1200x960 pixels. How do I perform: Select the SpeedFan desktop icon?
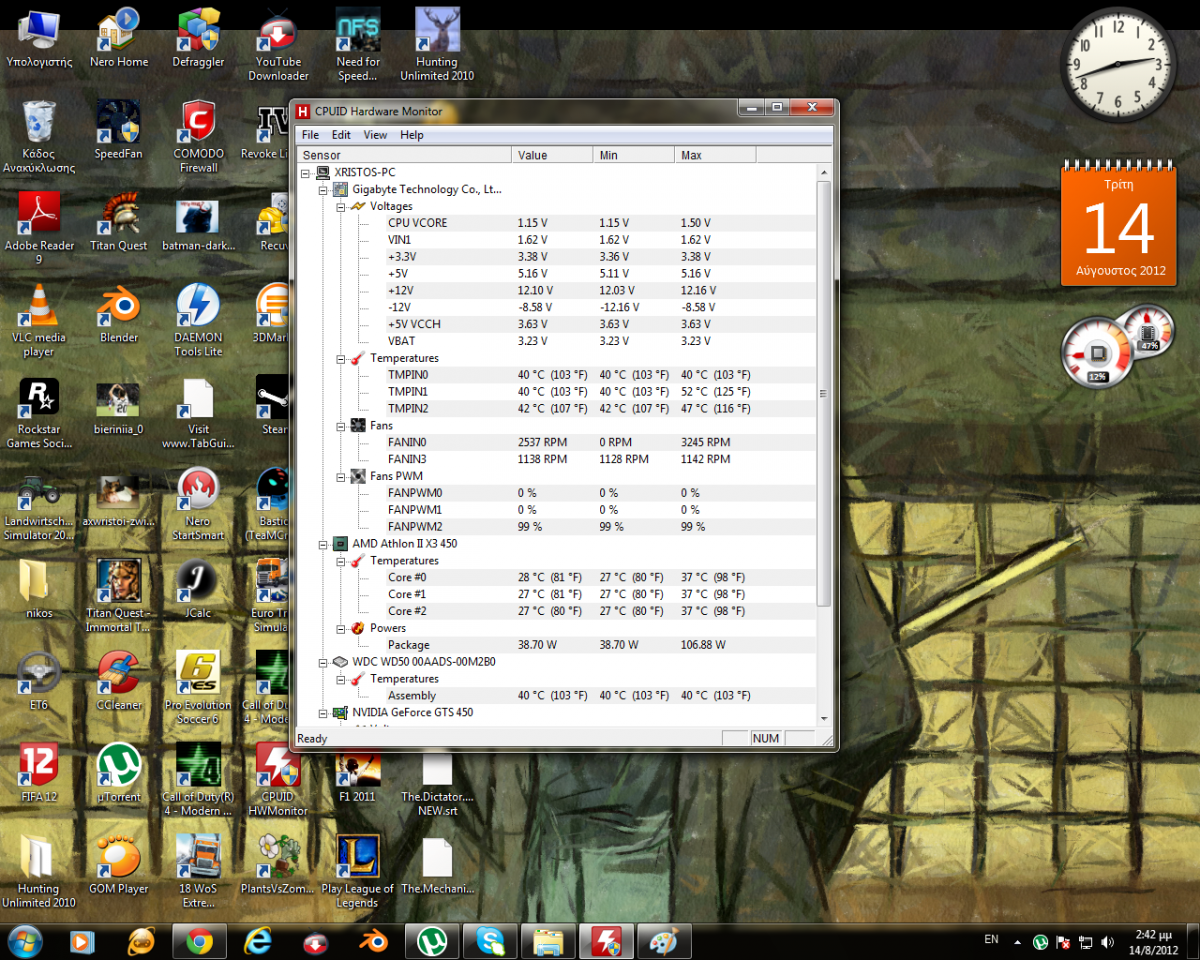point(119,130)
